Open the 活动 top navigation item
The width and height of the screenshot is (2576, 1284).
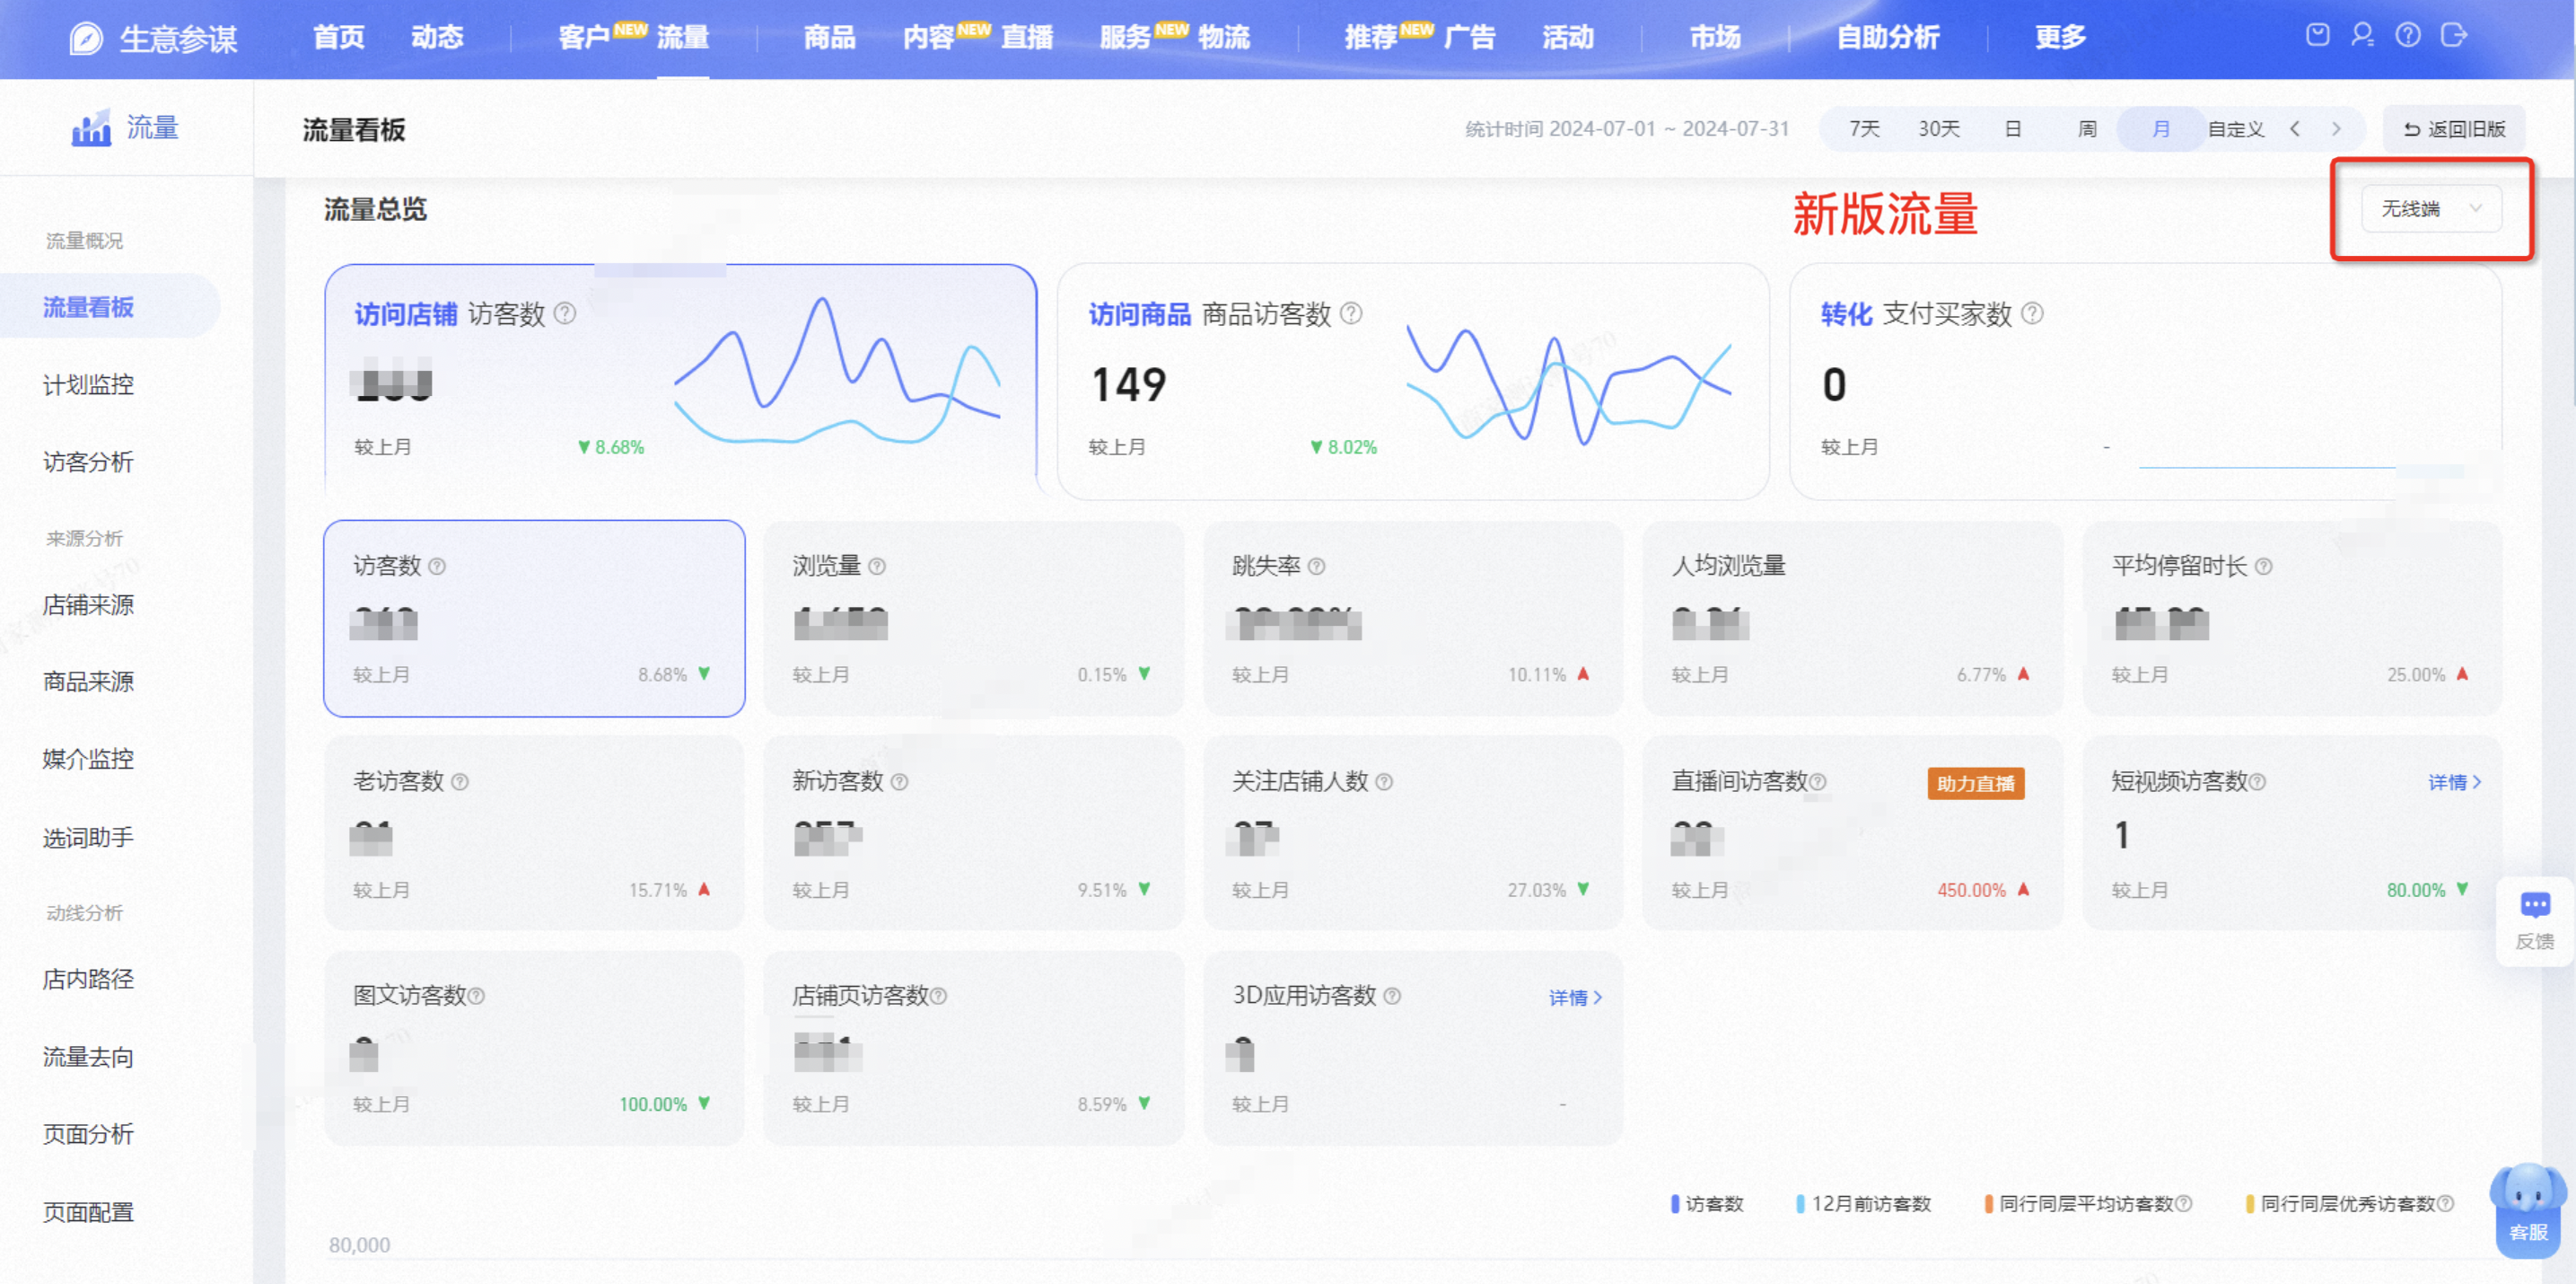click(1567, 37)
